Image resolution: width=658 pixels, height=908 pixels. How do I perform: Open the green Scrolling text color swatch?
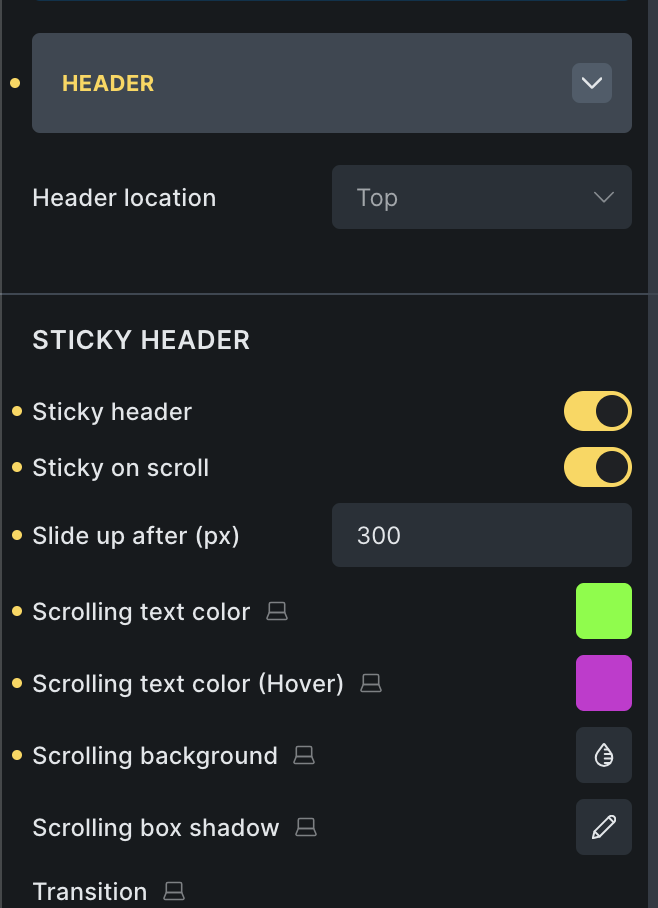point(604,611)
